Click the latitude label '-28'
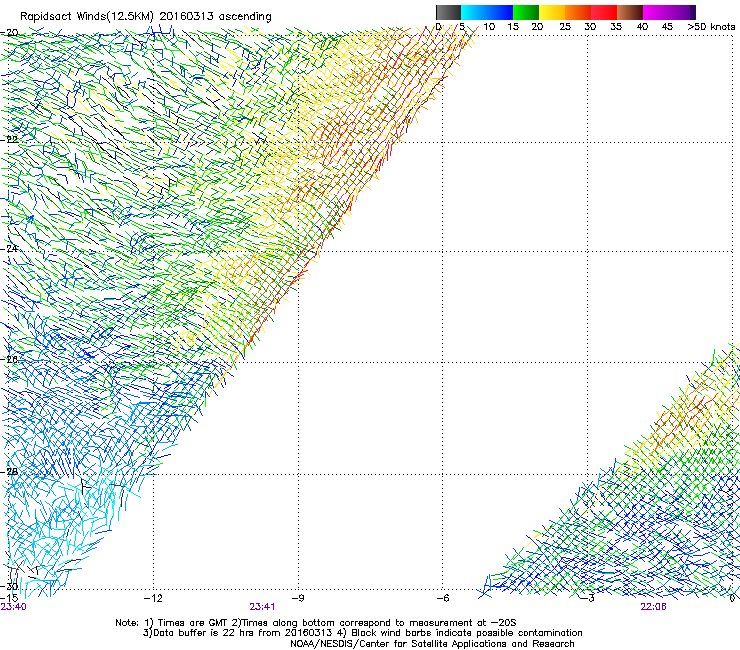Image resolution: width=740 pixels, height=650 pixels. click(x=9, y=472)
